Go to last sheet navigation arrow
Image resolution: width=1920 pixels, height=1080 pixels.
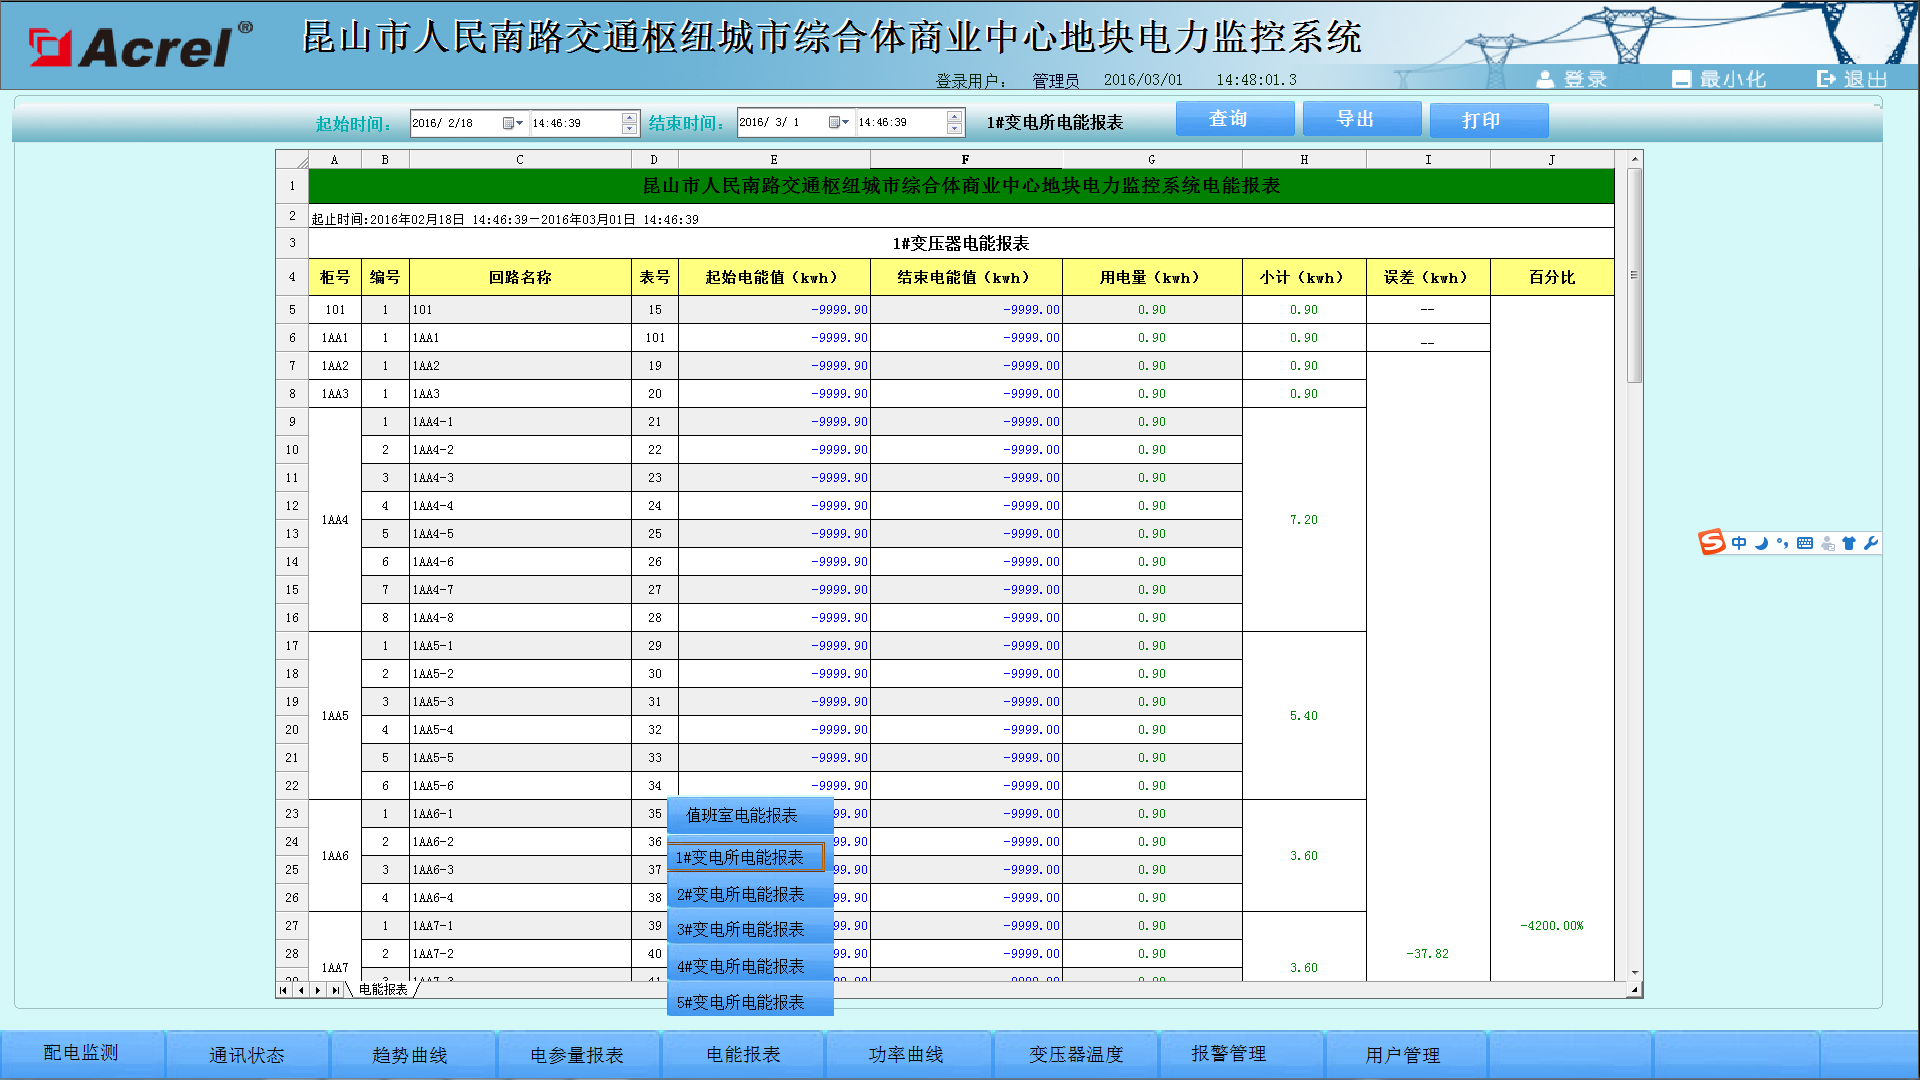click(x=335, y=990)
